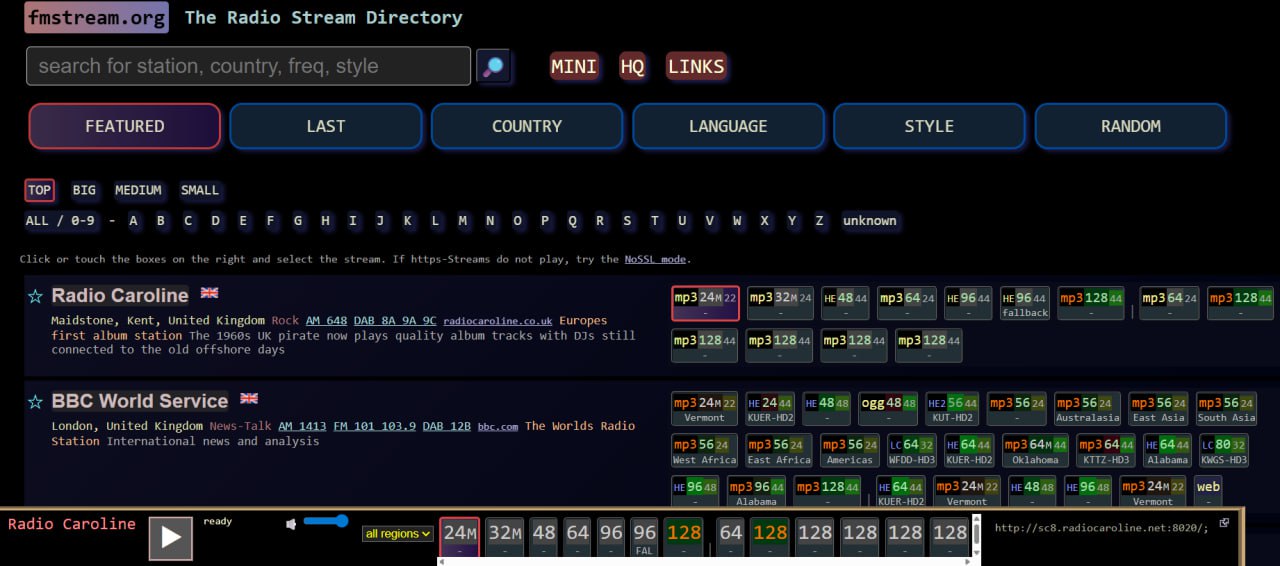
Task: Filter stations by unknown
Action: 870,221
